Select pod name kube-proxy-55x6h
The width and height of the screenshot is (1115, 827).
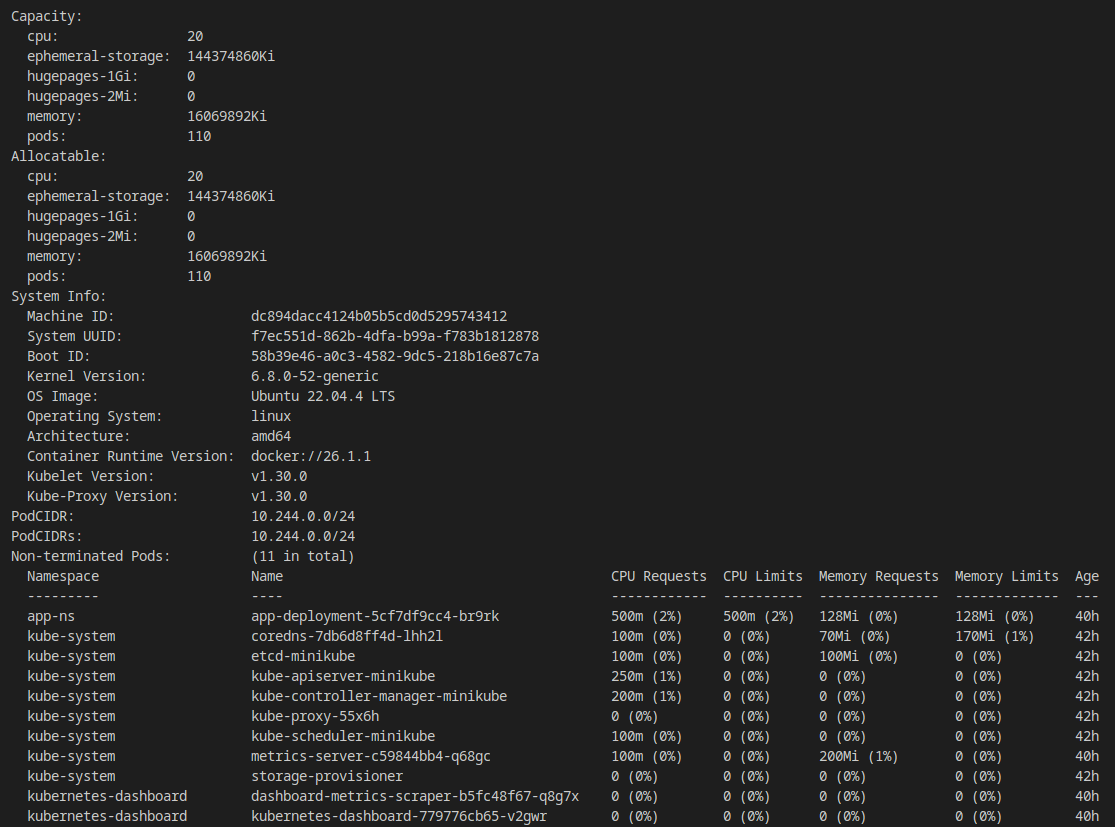click(x=315, y=716)
